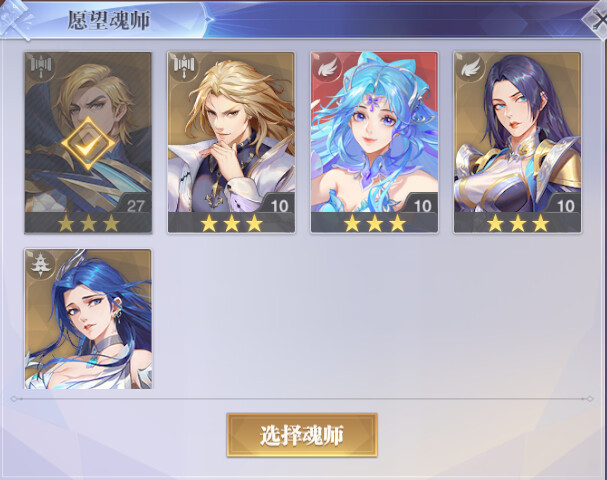Click the 愿望魂师 title header
Screen dimensions: 607x480
click(109, 20)
